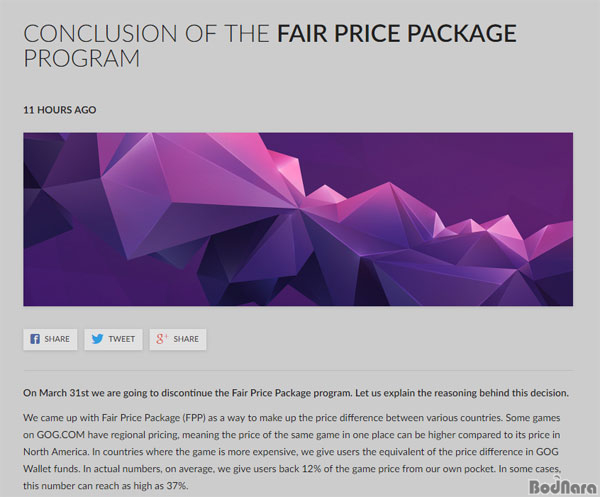Click 'GOG.COM' in the paragraph

point(60,435)
